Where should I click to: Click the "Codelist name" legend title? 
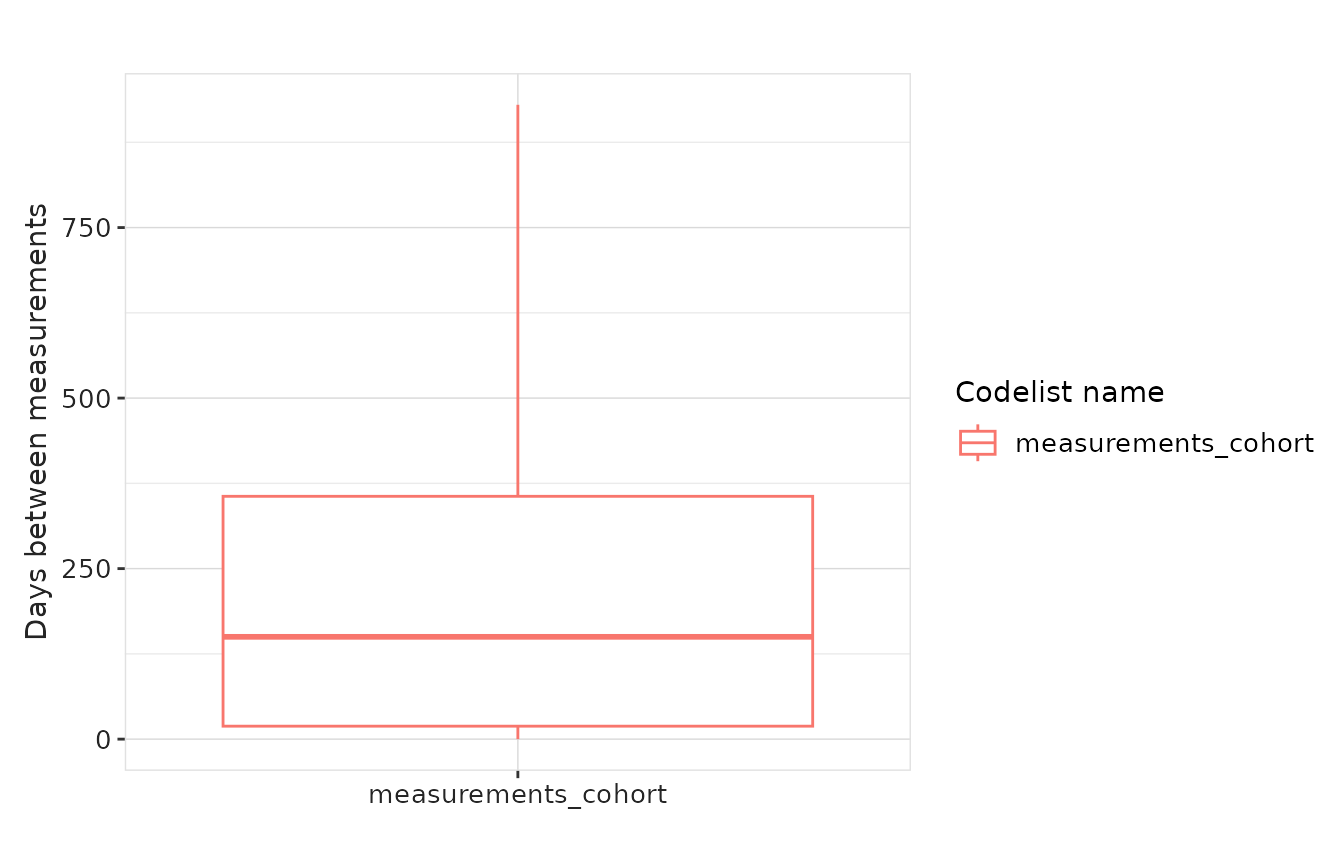coord(1059,393)
